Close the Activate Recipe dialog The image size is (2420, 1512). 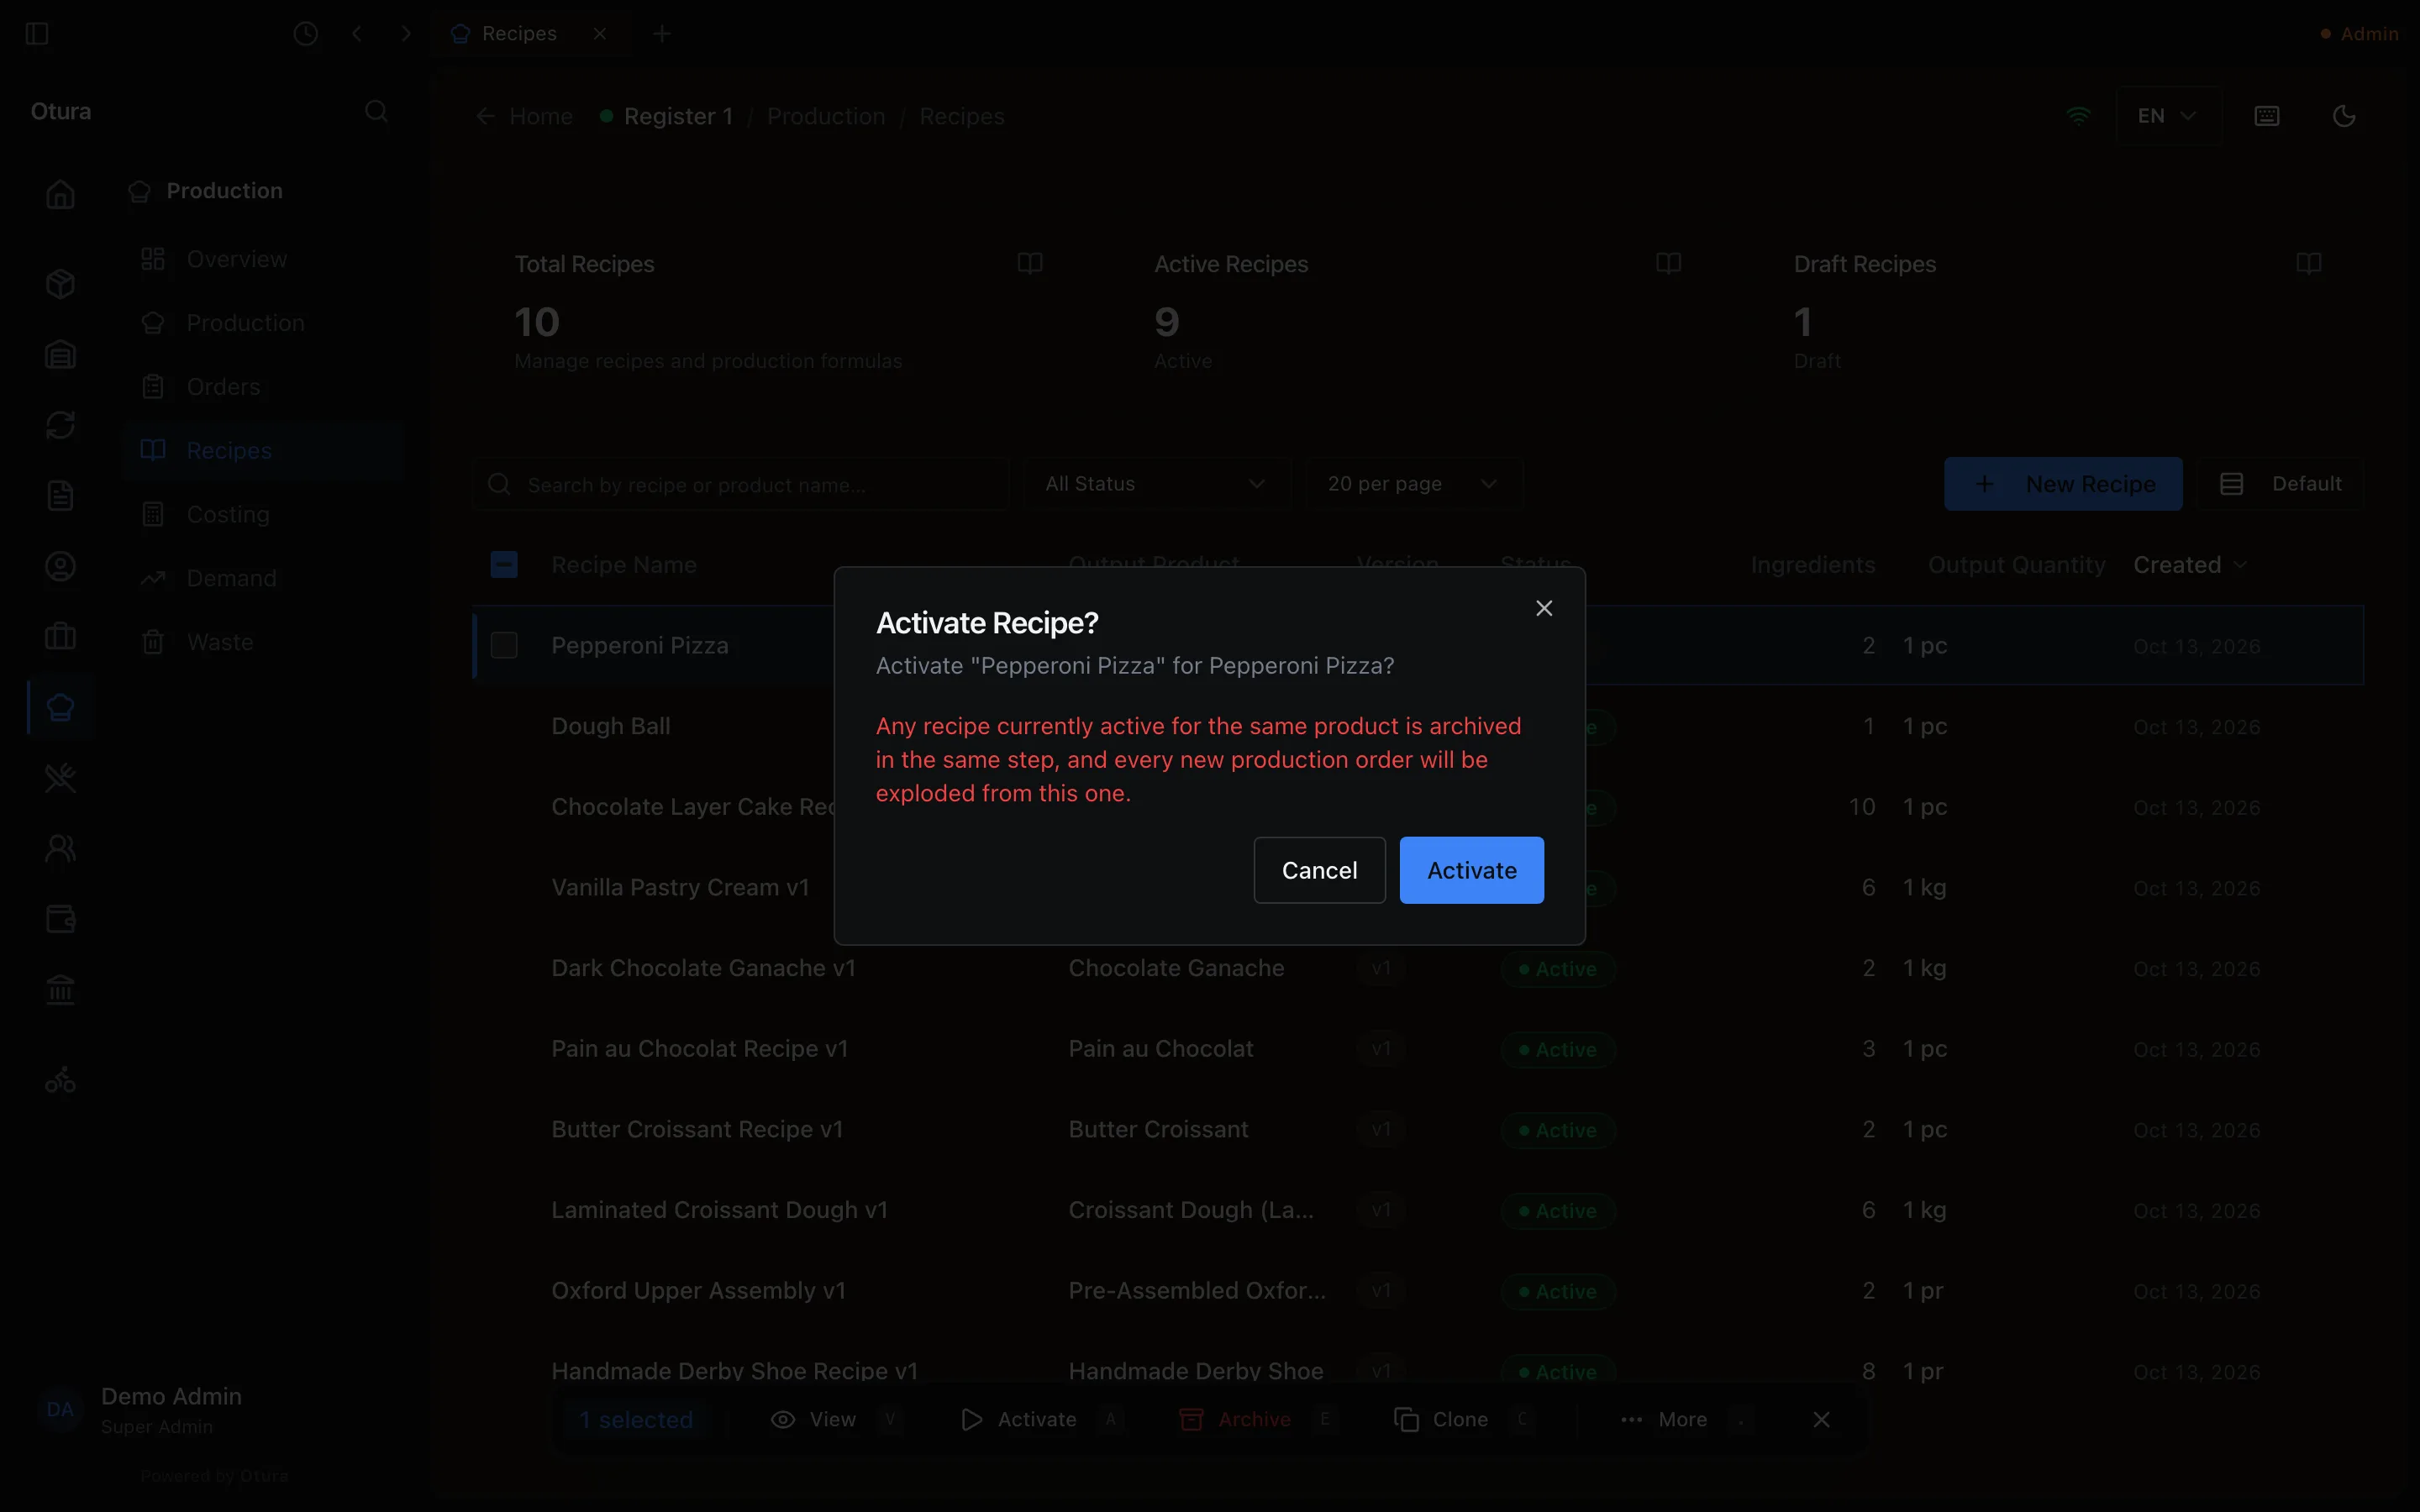click(x=1544, y=608)
